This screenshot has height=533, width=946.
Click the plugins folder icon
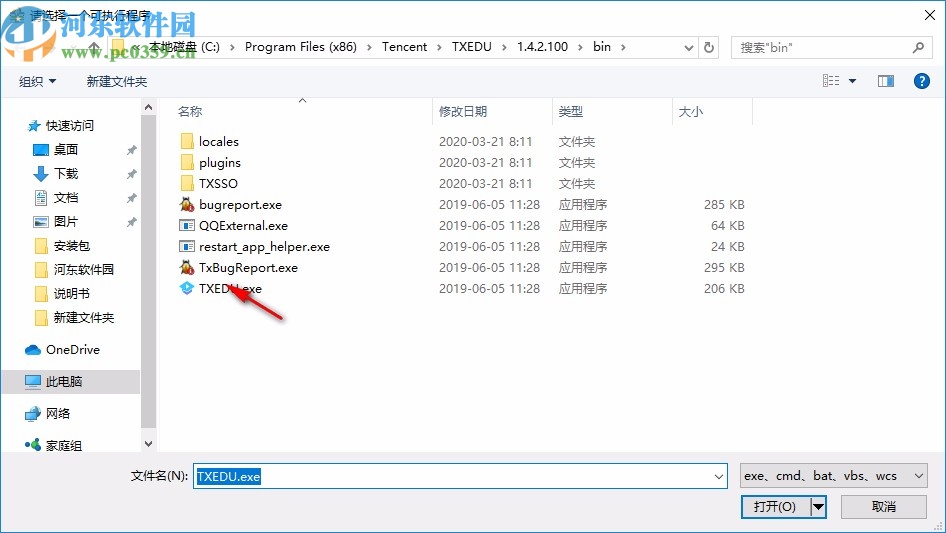[x=187, y=162]
